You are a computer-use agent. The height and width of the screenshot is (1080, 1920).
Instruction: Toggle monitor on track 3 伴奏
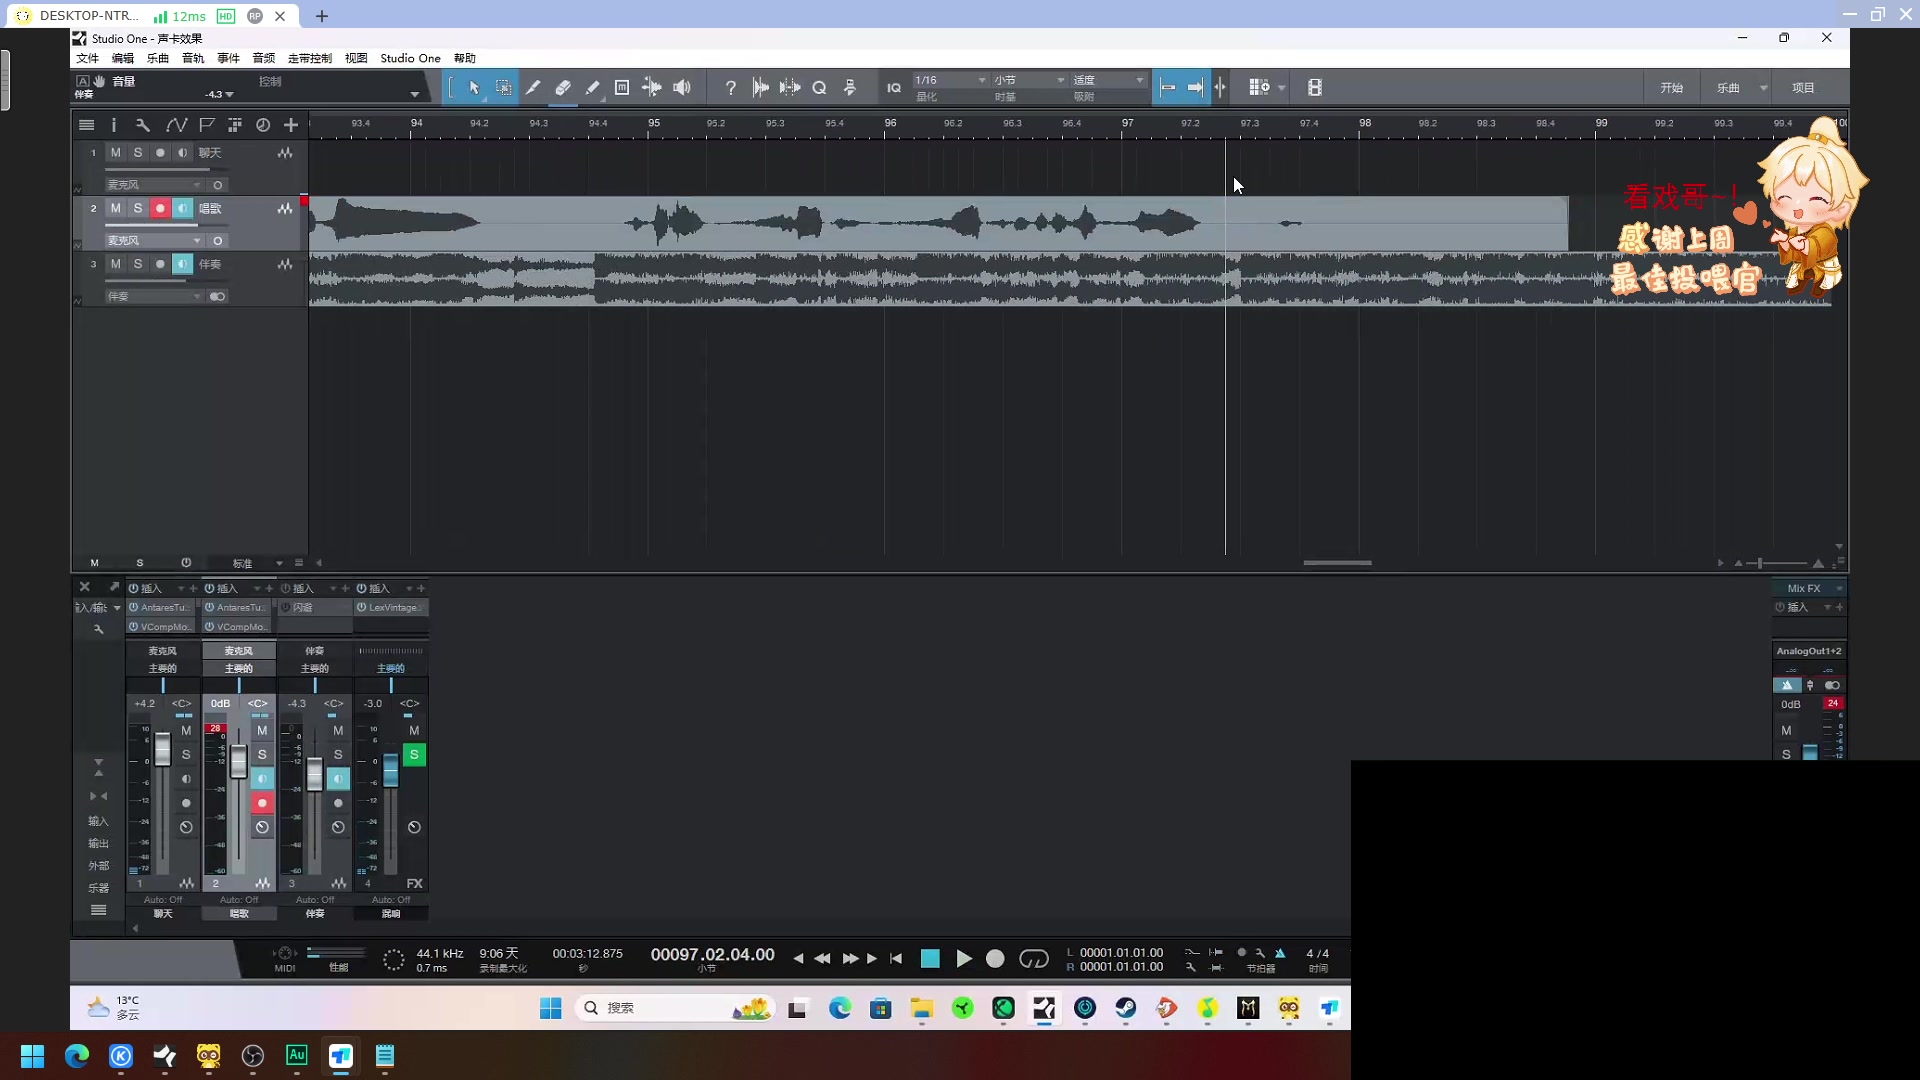[182, 264]
